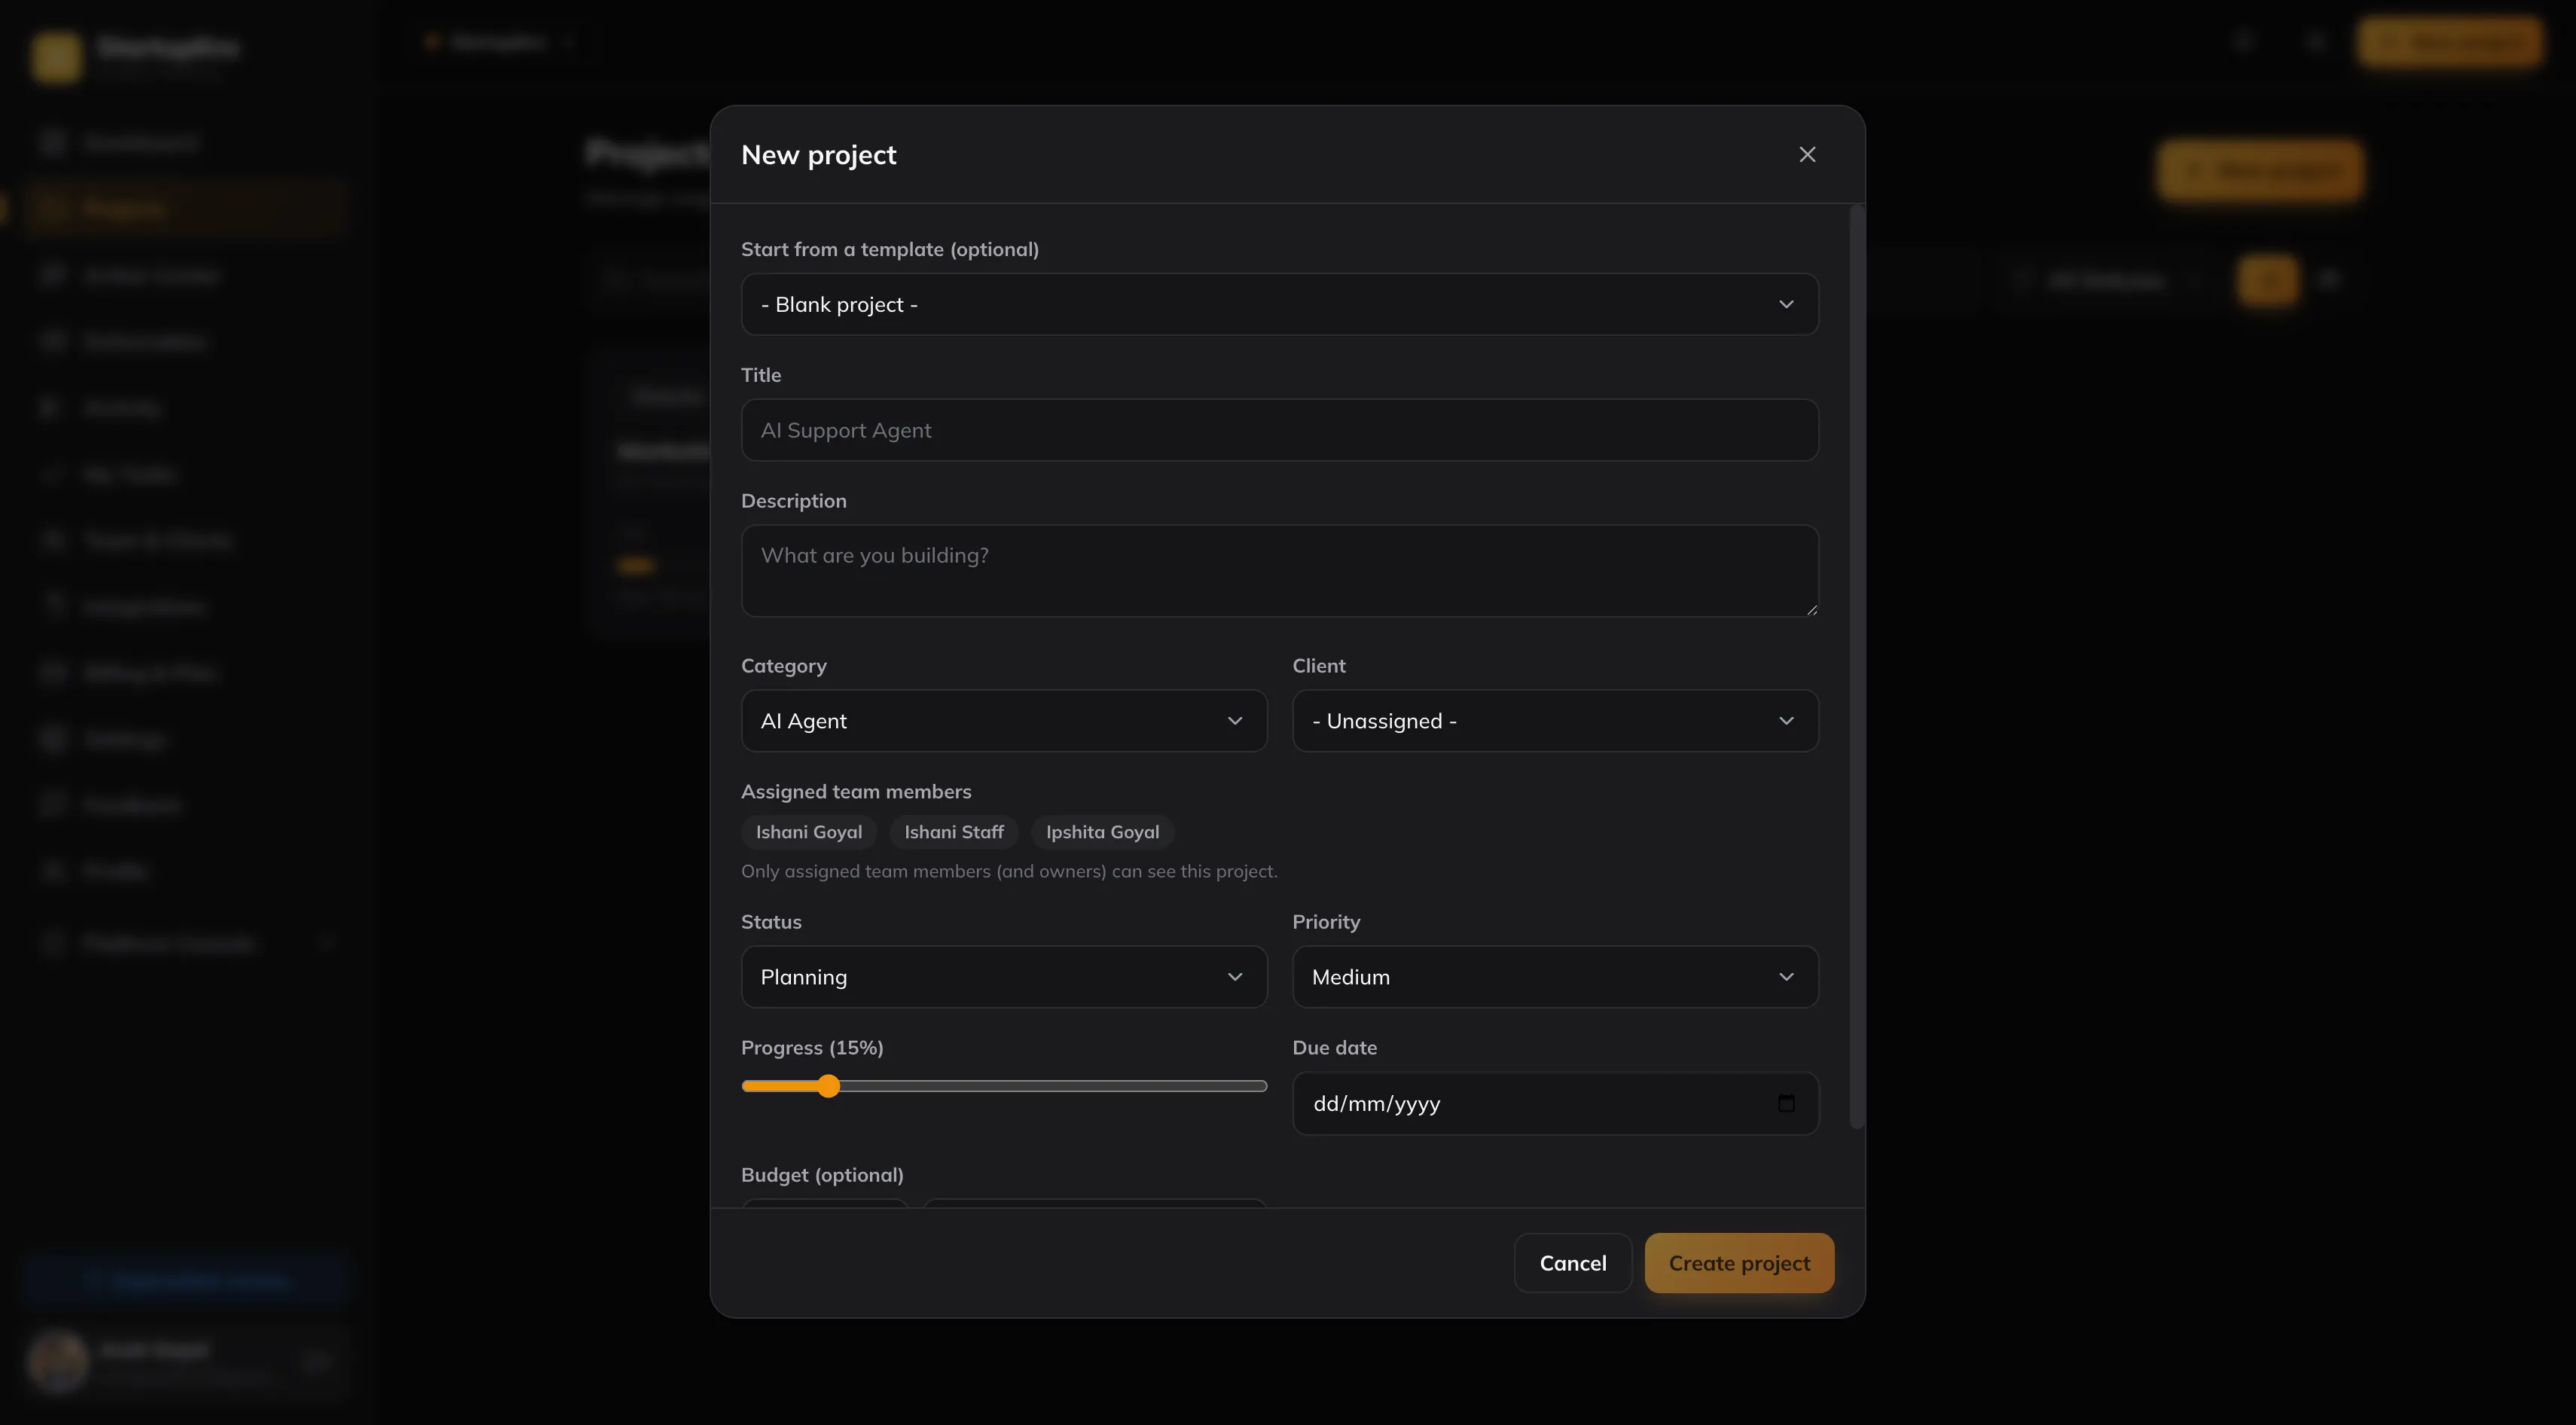Screen dimensions: 2576x1425
Task: Click the Create project button
Action: point(1739,1263)
